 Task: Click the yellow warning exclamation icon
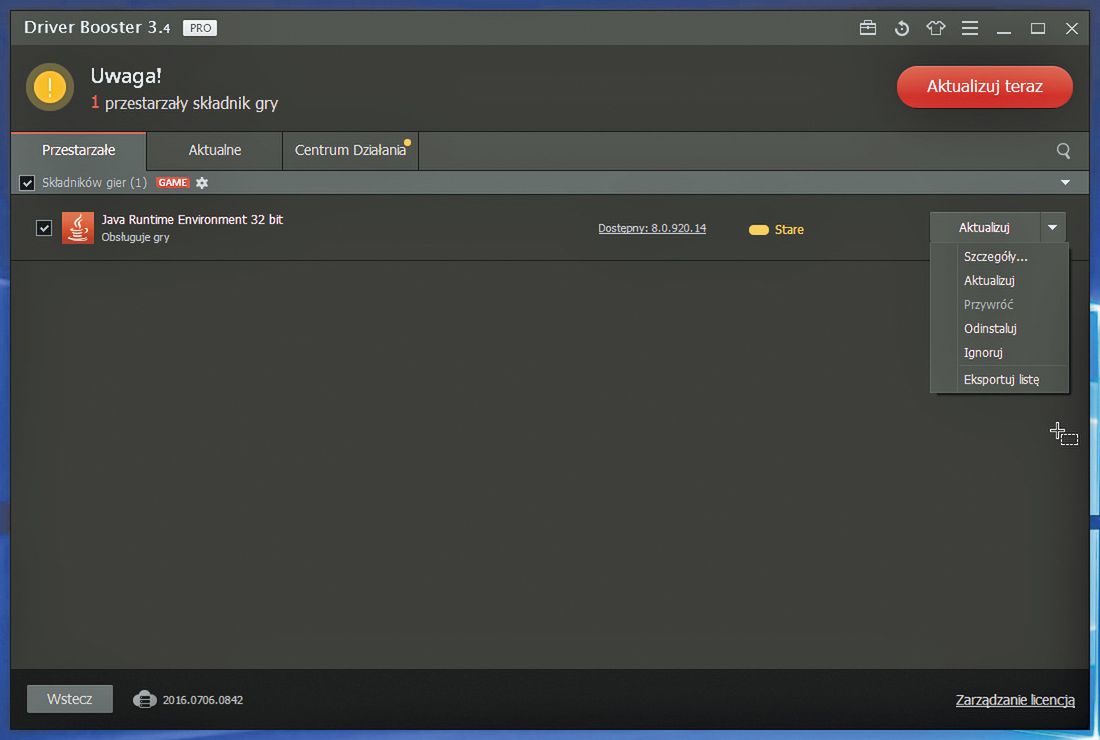(x=50, y=87)
